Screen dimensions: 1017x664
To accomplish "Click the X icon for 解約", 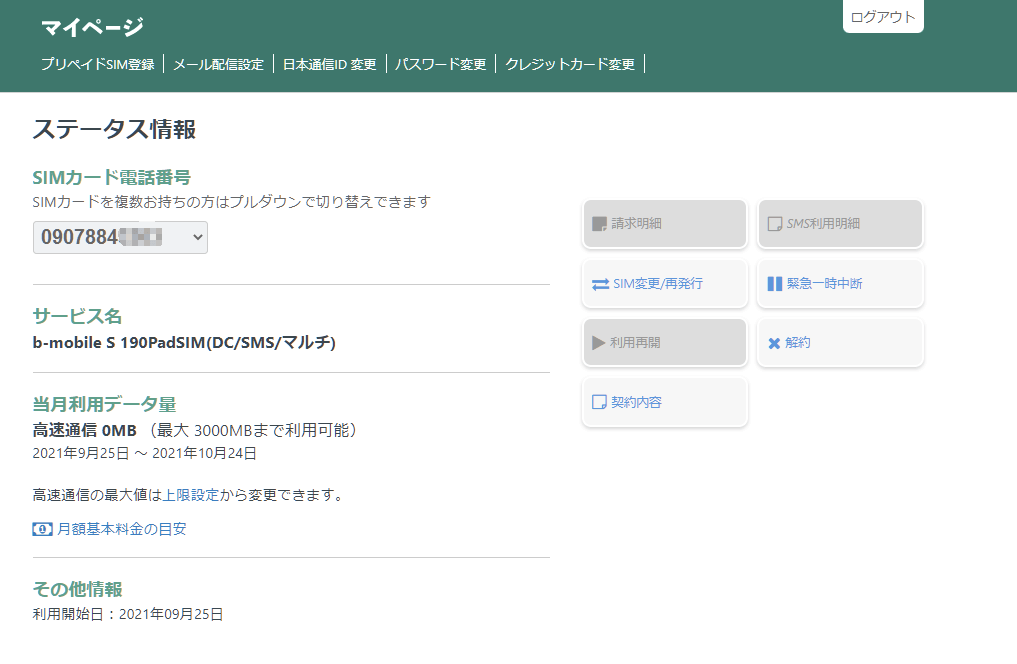I will click(774, 343).
